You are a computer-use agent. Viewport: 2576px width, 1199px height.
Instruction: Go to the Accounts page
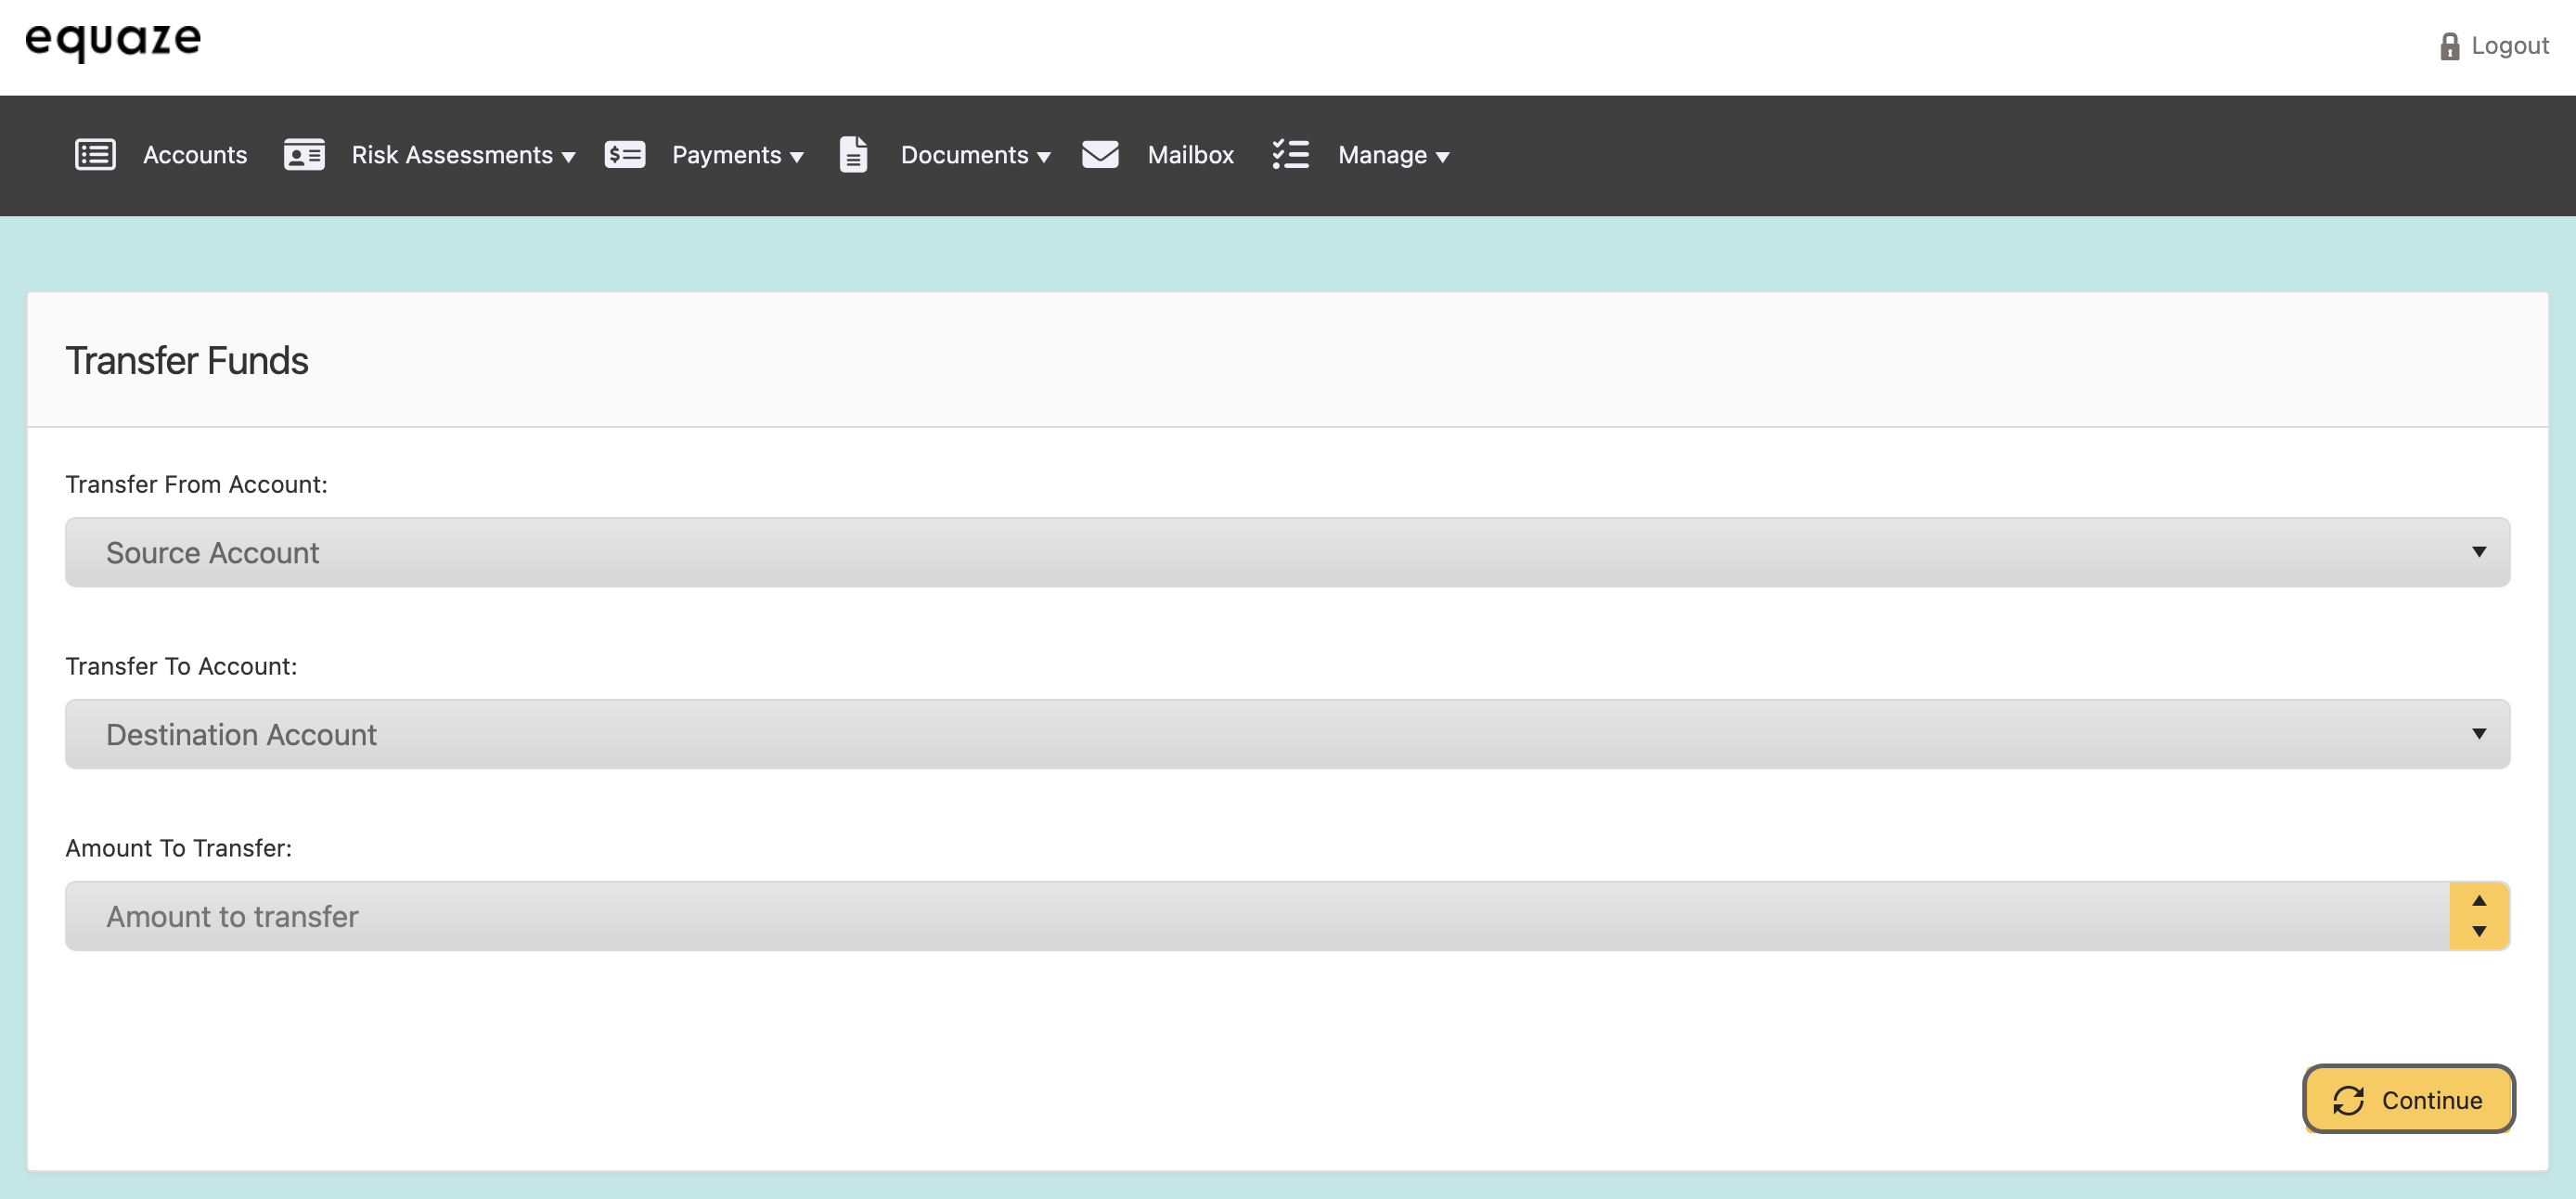click(x=195, y=155)
